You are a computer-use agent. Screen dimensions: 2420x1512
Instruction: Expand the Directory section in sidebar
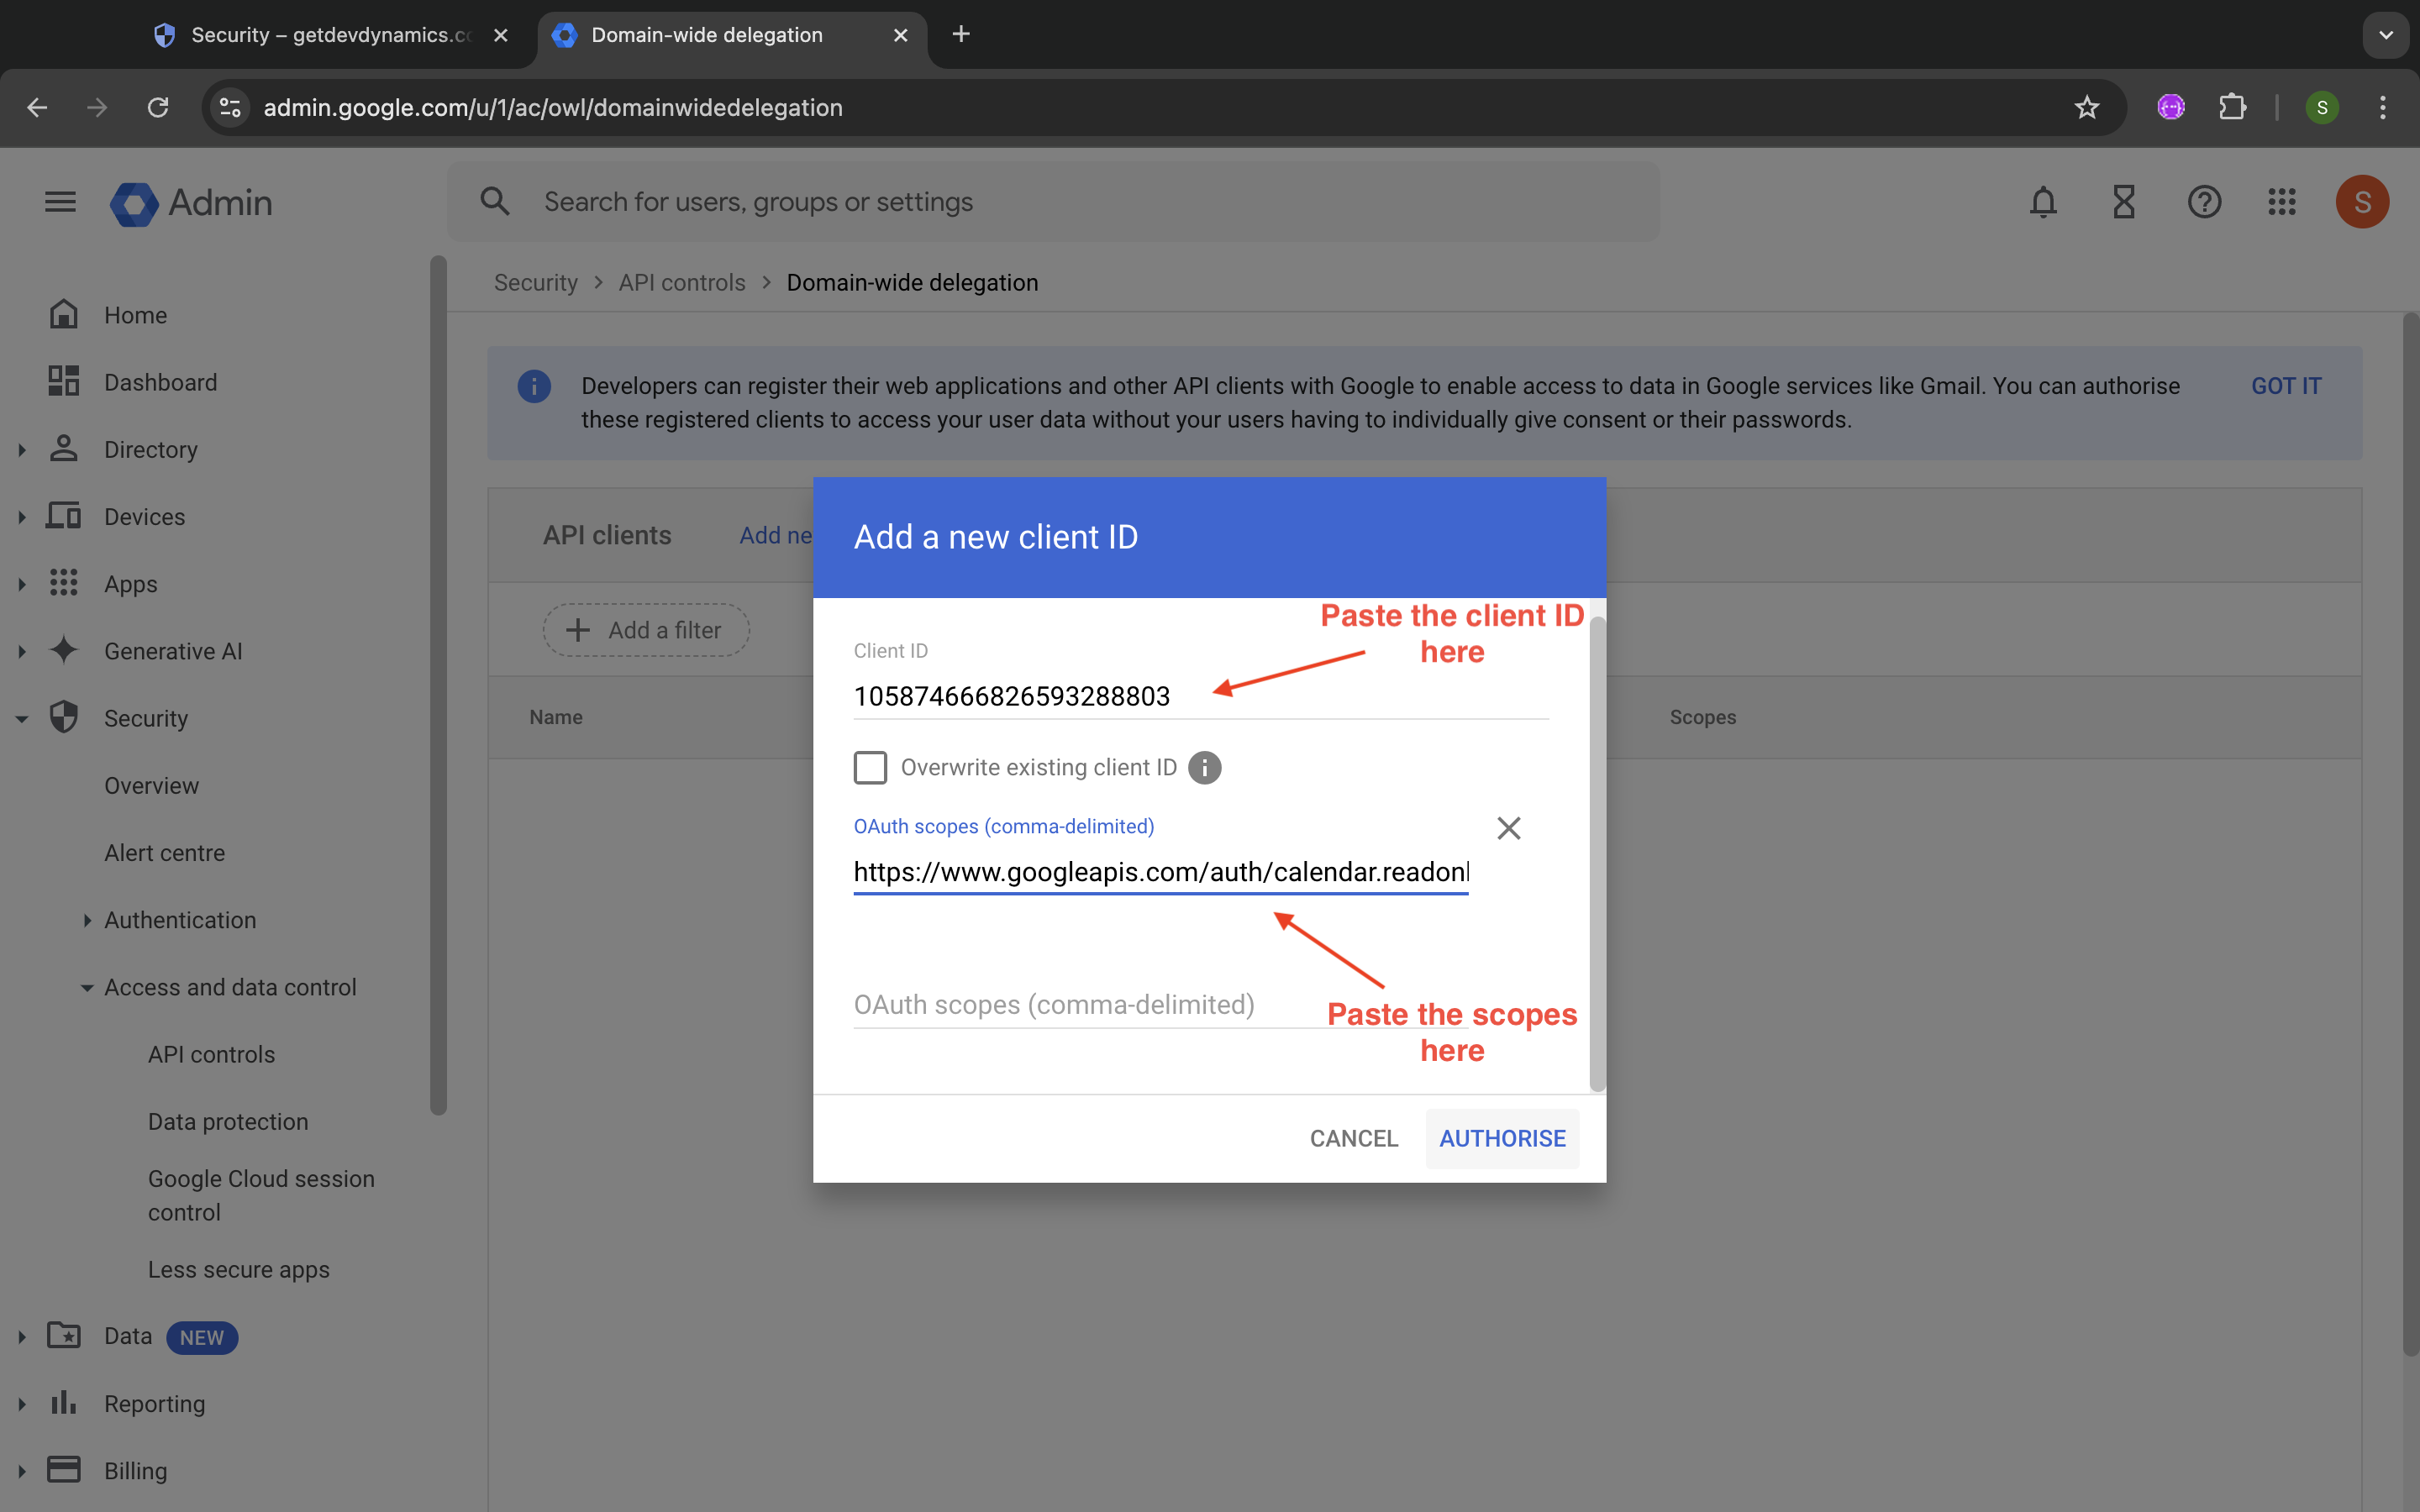(22, 450)
